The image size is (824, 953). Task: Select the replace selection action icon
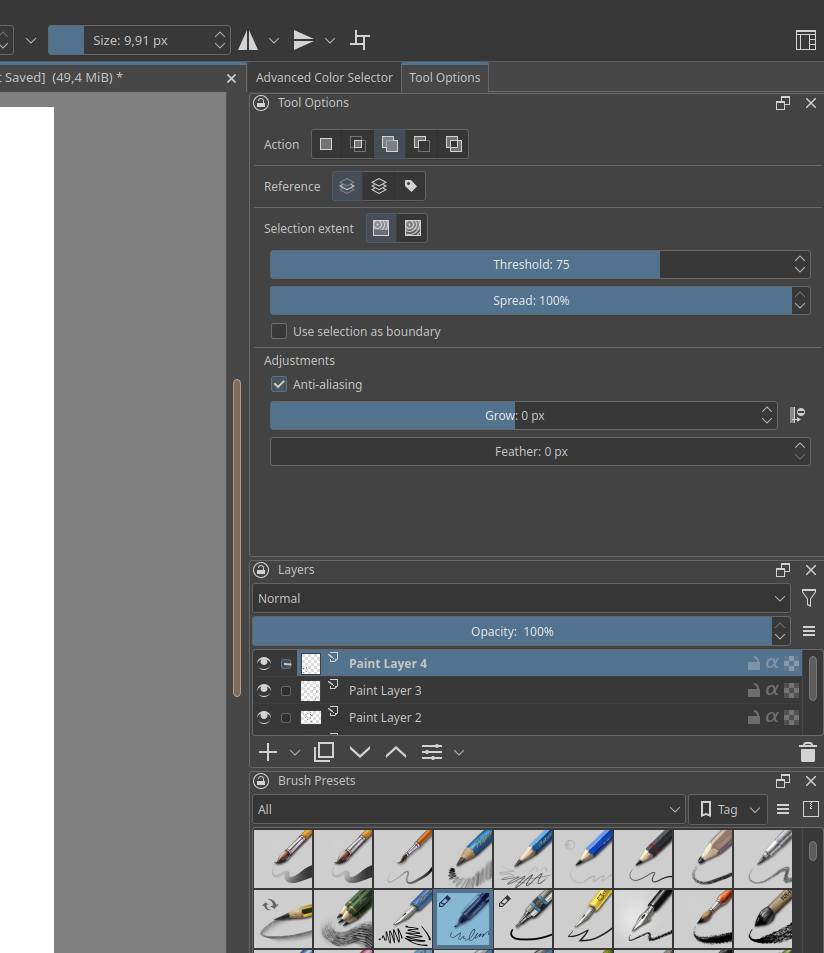326,144
